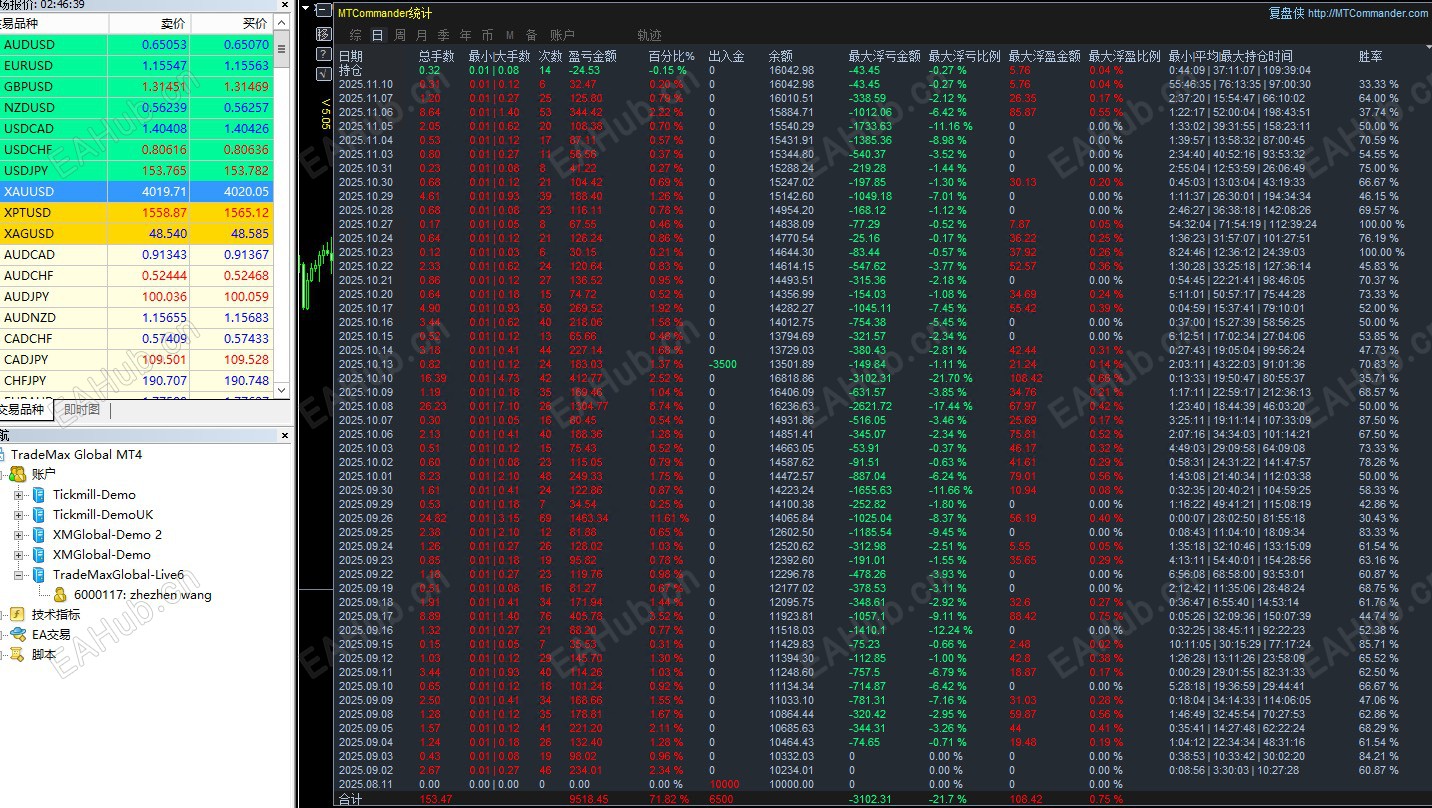Select the 季 quarterly statistics tab
The width and height of the screenshot is (1432, 808).
click(x=443, y=35)
